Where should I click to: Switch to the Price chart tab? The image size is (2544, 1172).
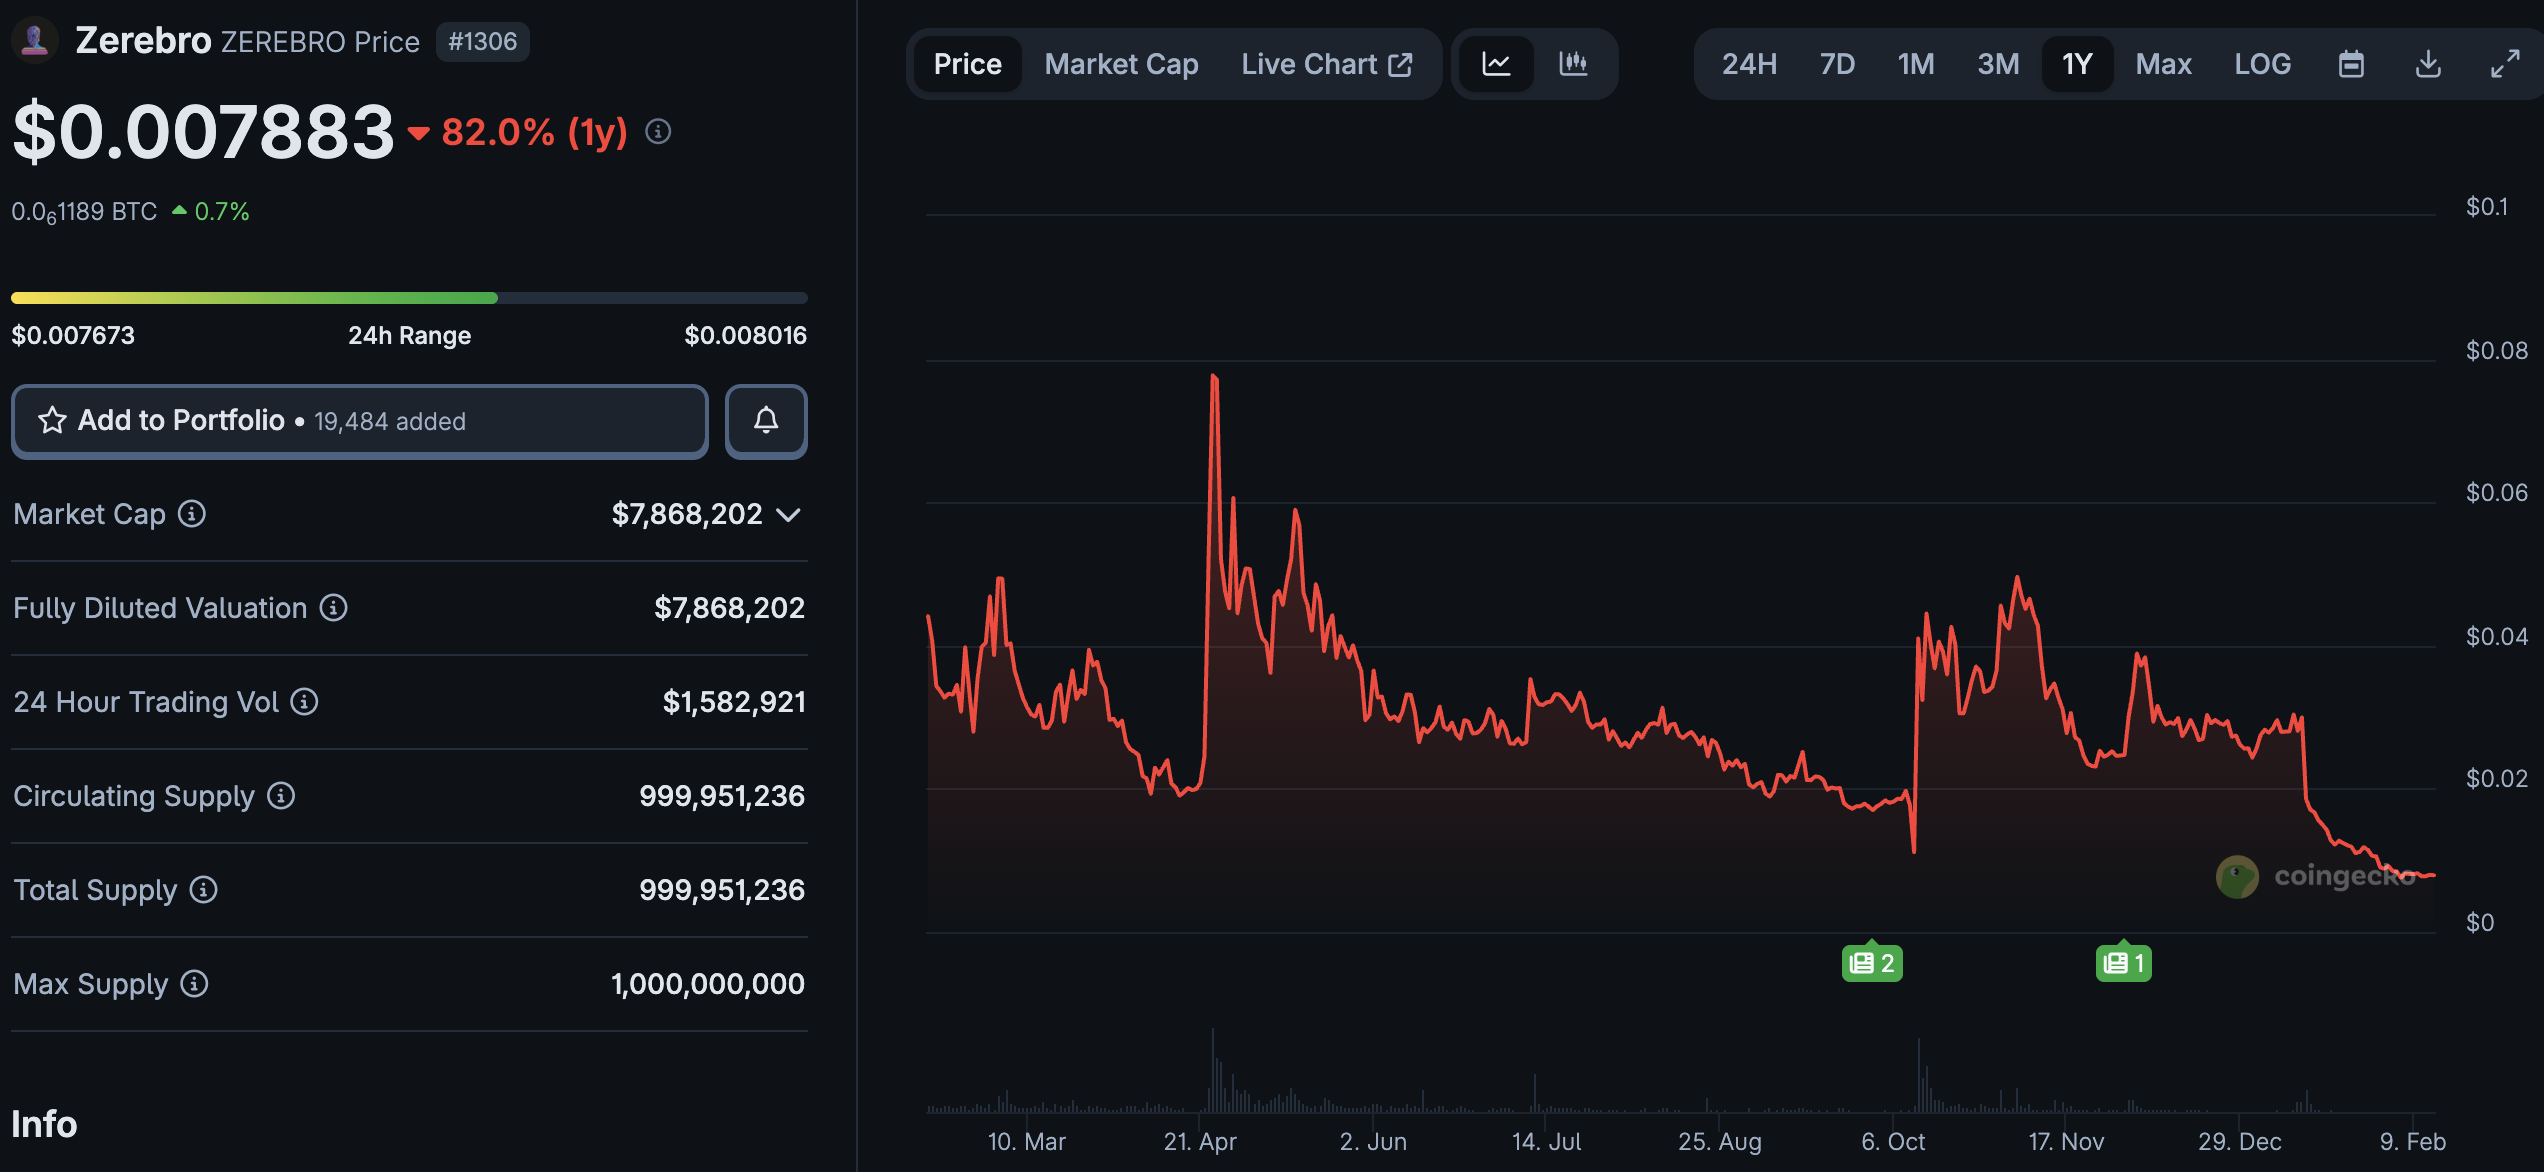click(x=967, y=64)
